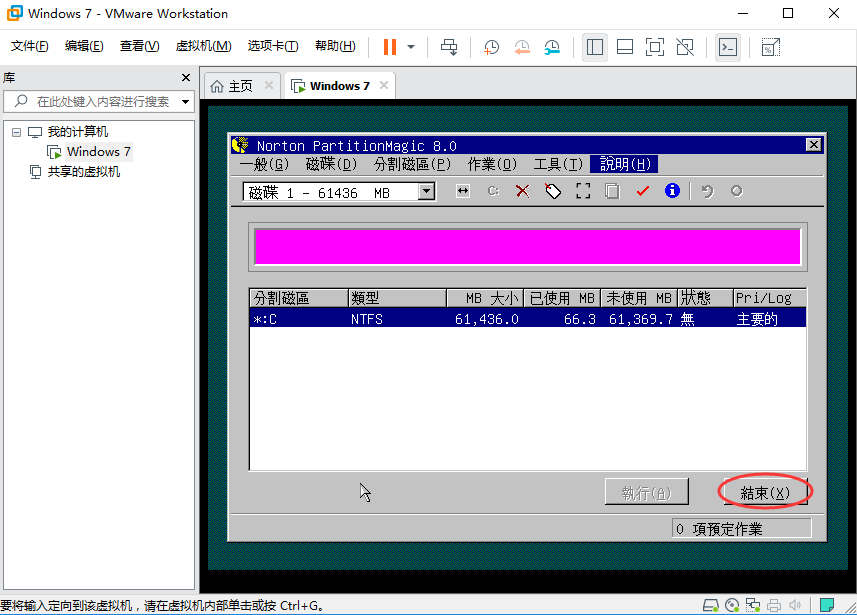This screenshot has height=615, width=857.
Task: Open the 选项卡(T) menu
Action: 273,46
